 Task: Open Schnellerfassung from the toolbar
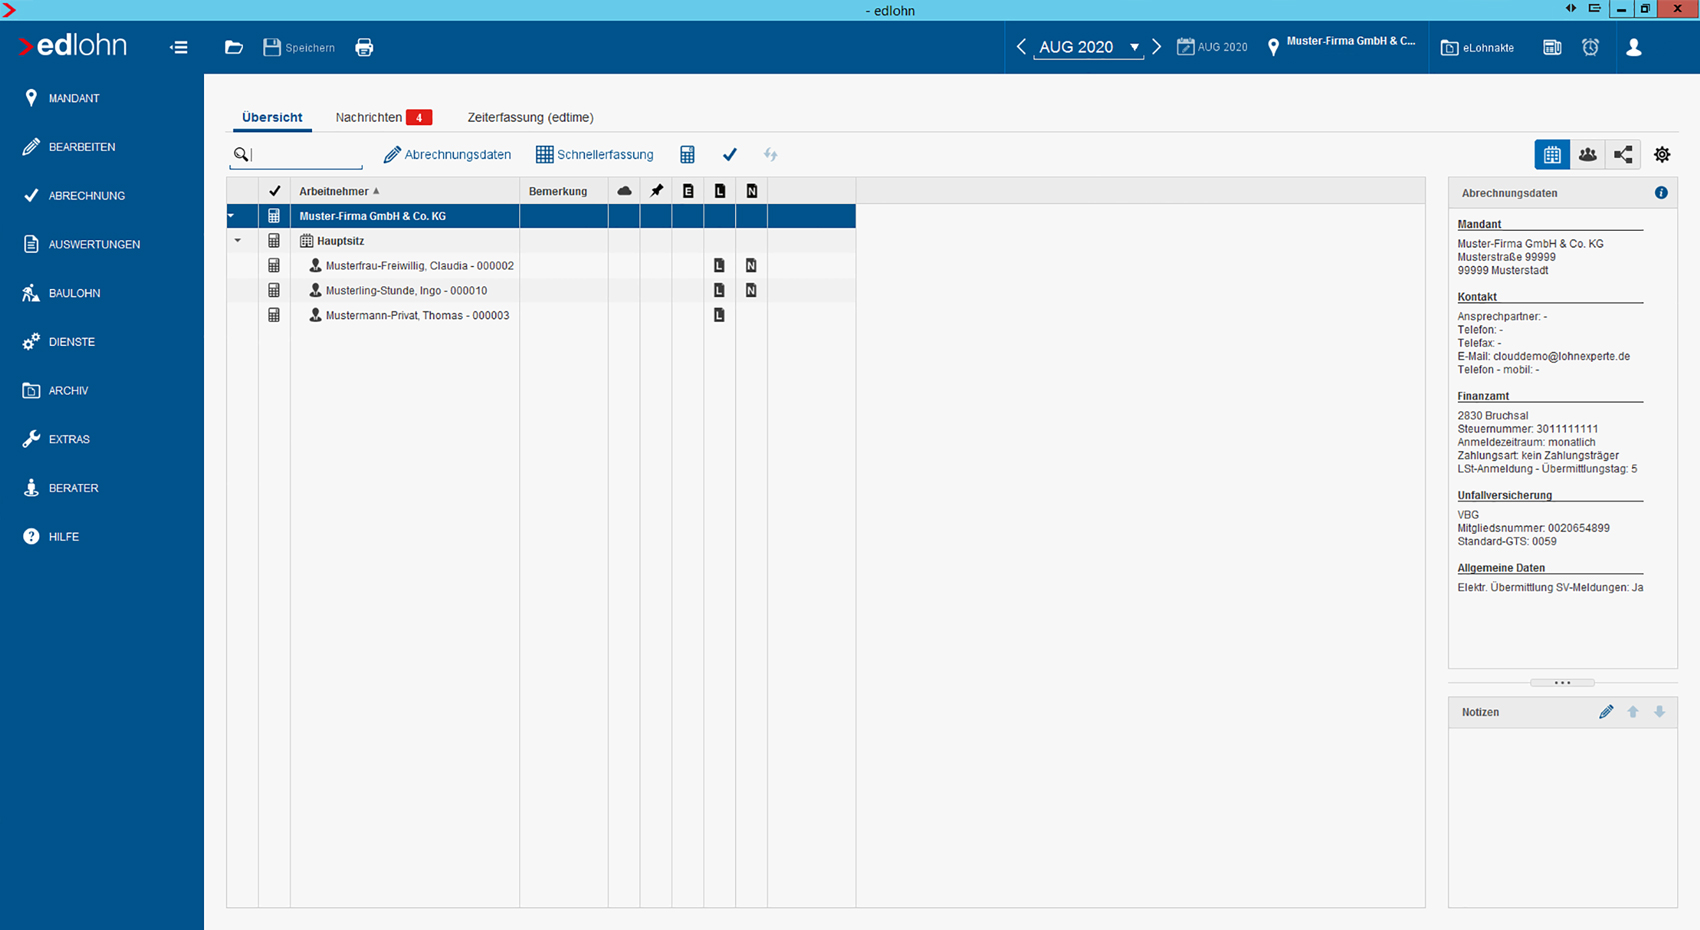pos(594,154)
